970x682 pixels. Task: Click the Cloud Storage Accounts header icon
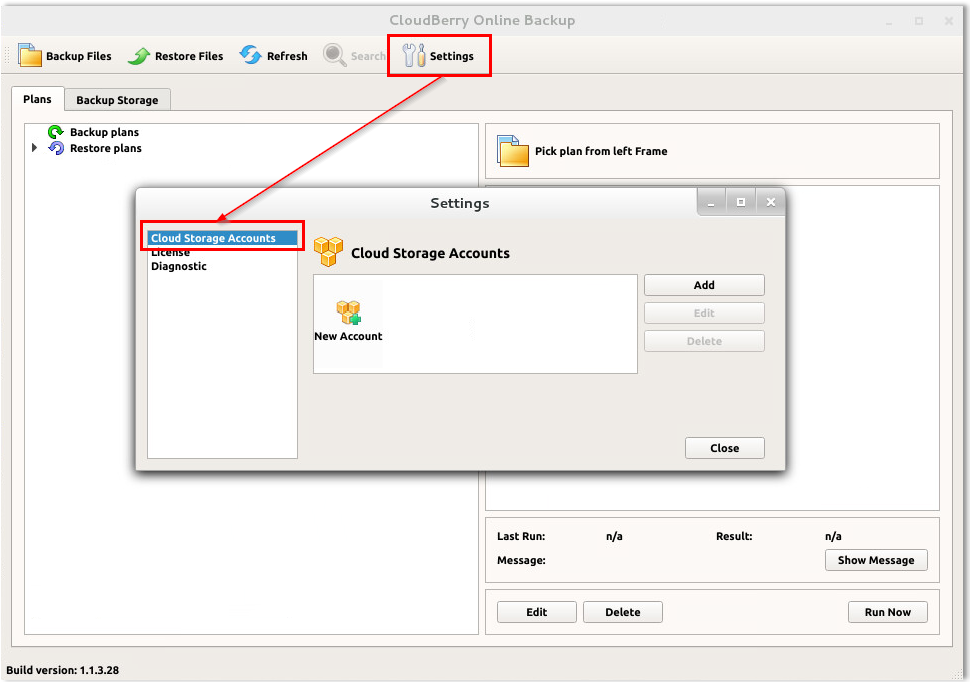click(328, 252)
